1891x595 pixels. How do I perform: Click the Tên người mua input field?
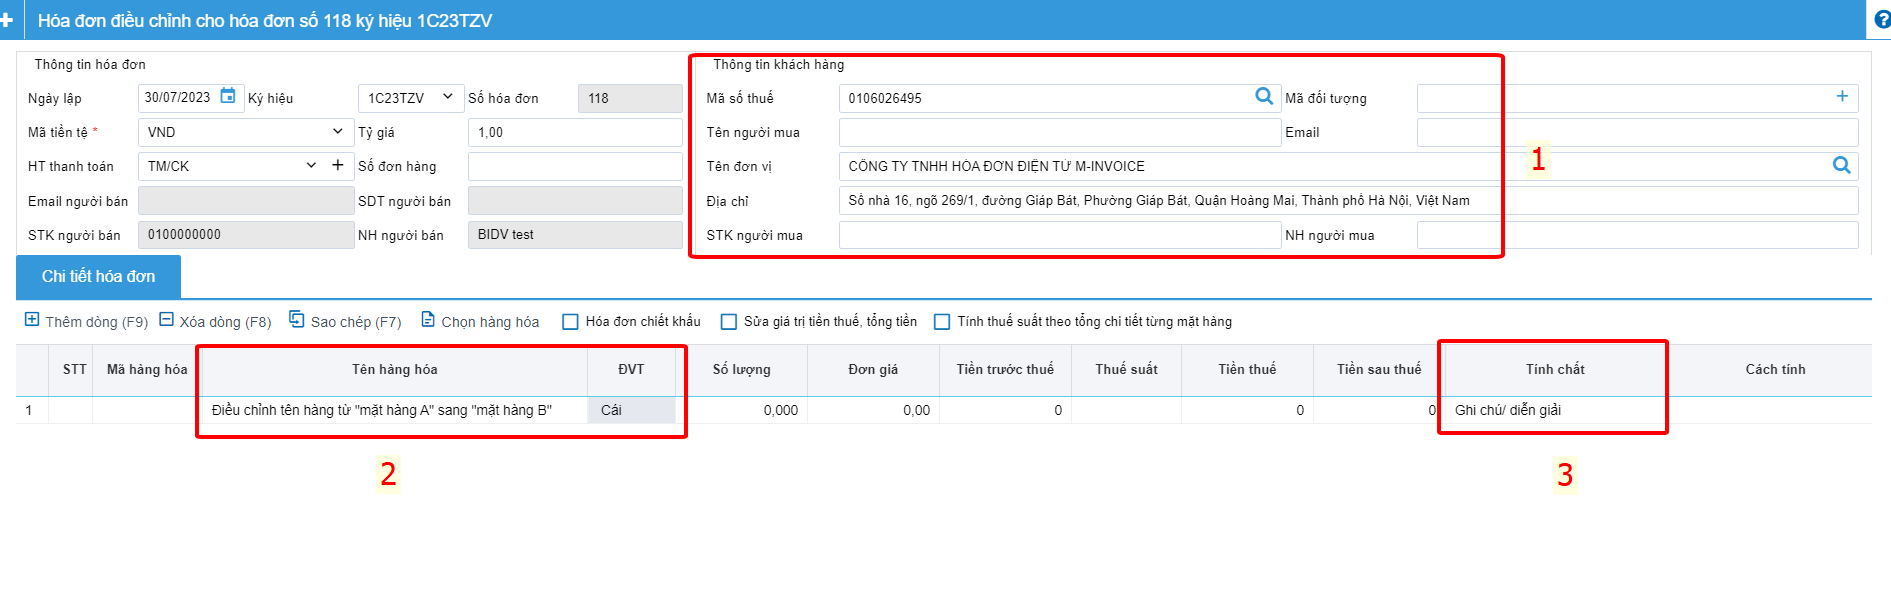[x=1060, y=132]
